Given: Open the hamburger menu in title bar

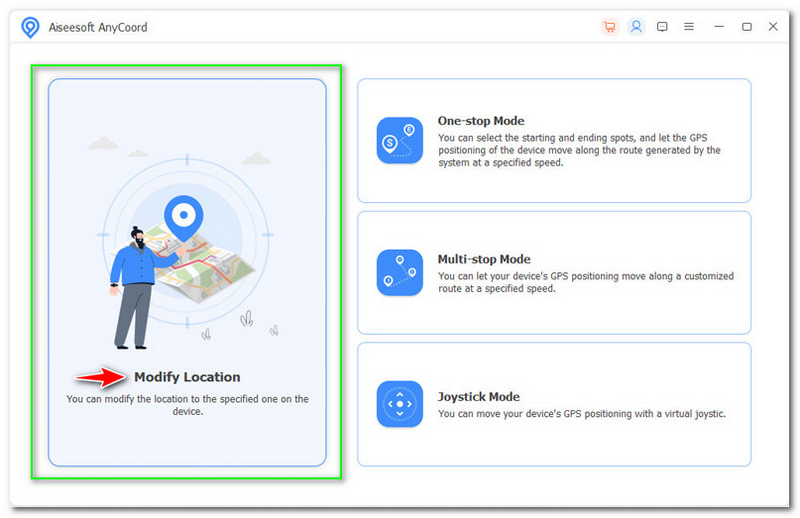Looking at the screenshot, I should [689, 27].
